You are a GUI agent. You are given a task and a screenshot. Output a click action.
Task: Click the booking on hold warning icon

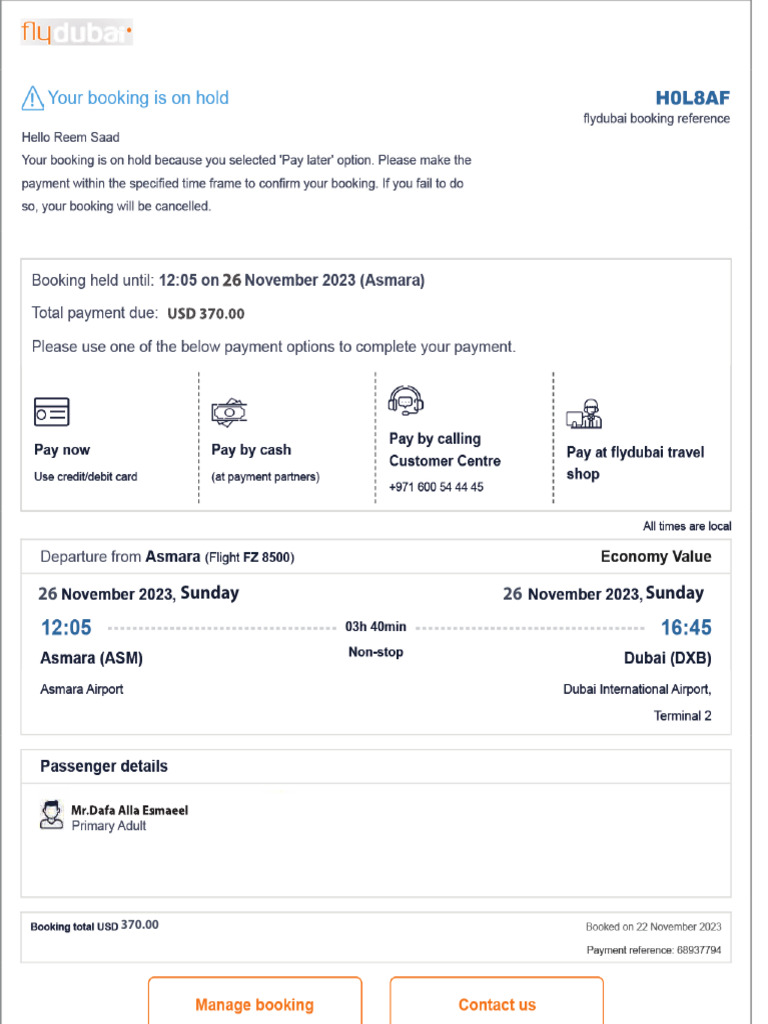pos(32,98)
